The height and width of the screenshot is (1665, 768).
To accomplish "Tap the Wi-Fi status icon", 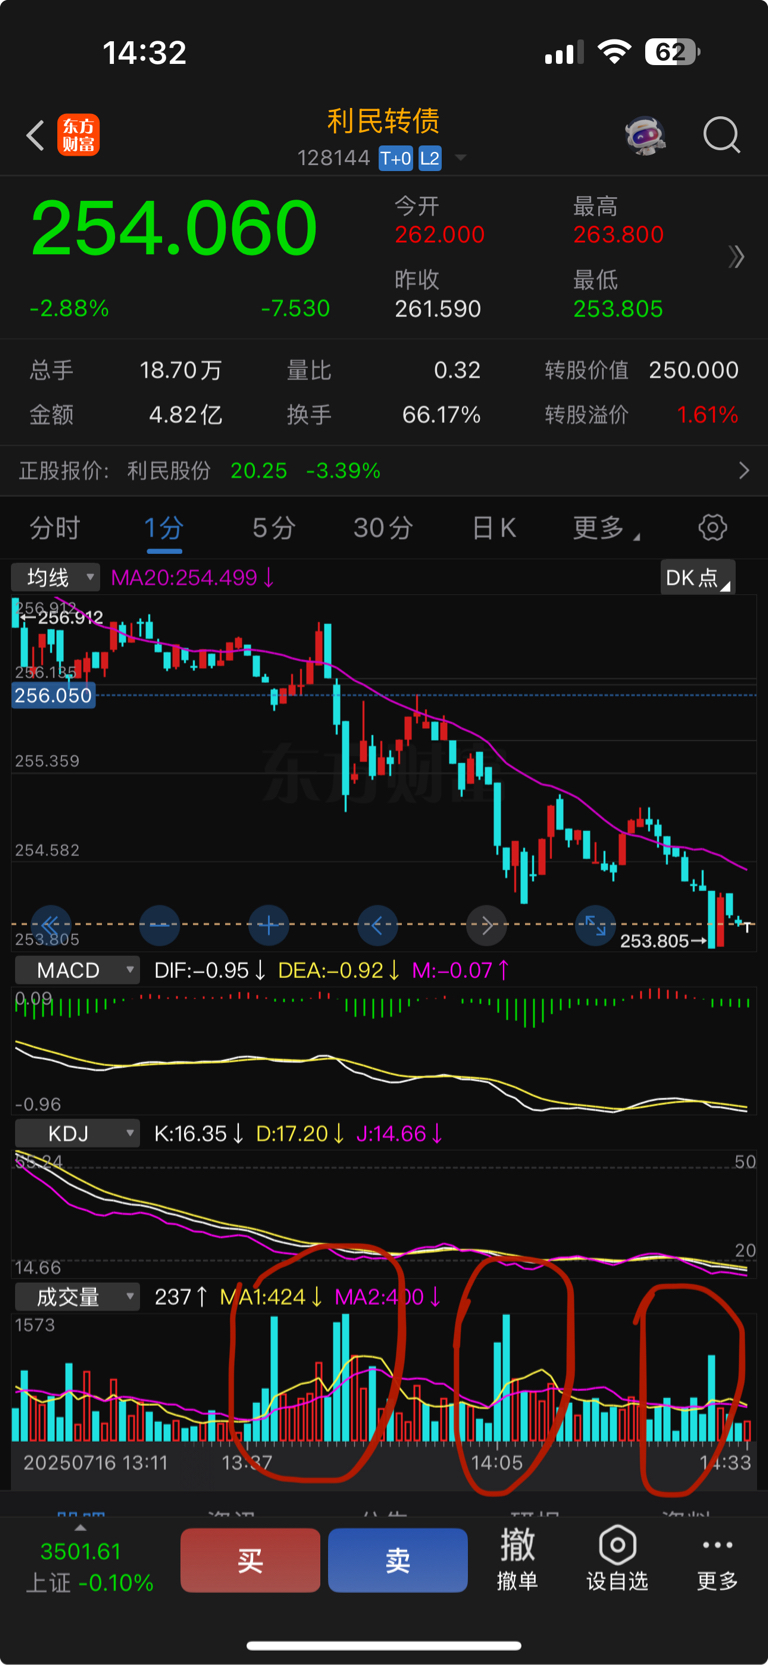I will [x=614, y=52].
